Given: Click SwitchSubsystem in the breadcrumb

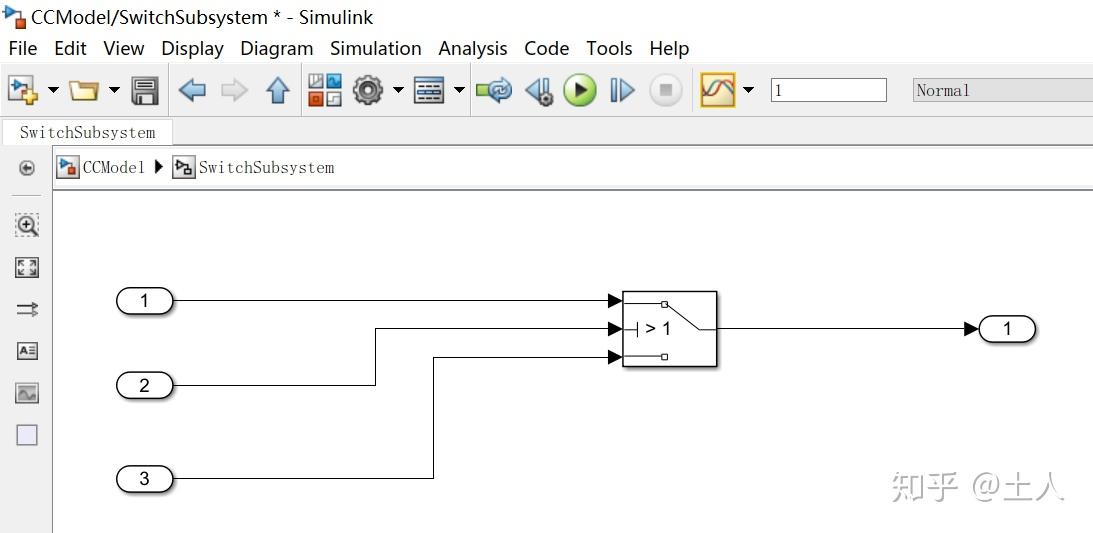Looking at the screenshot, I should (x=266, y=167).
